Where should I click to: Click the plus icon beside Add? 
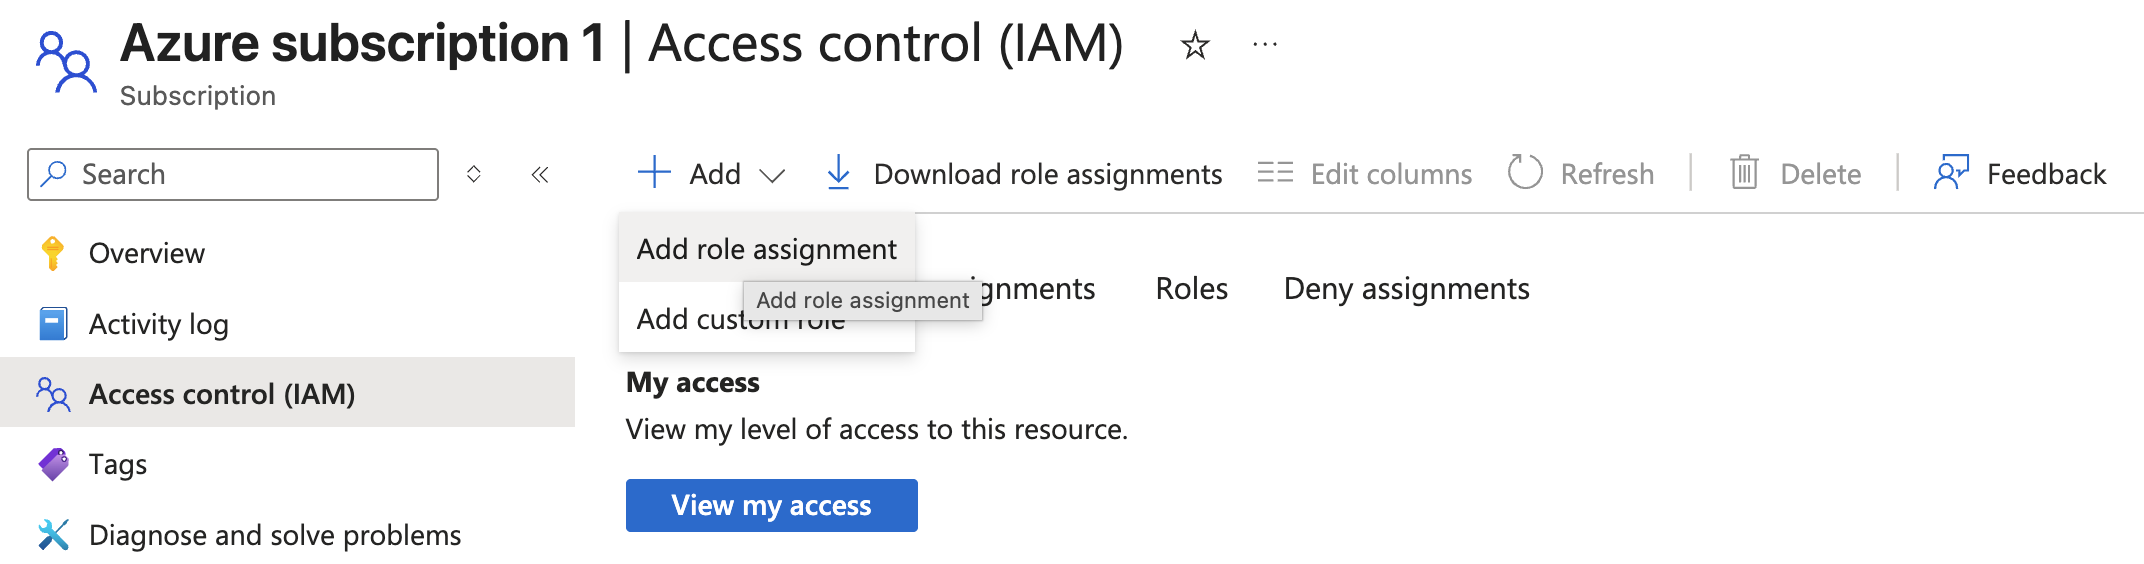(x=654, y=172)
